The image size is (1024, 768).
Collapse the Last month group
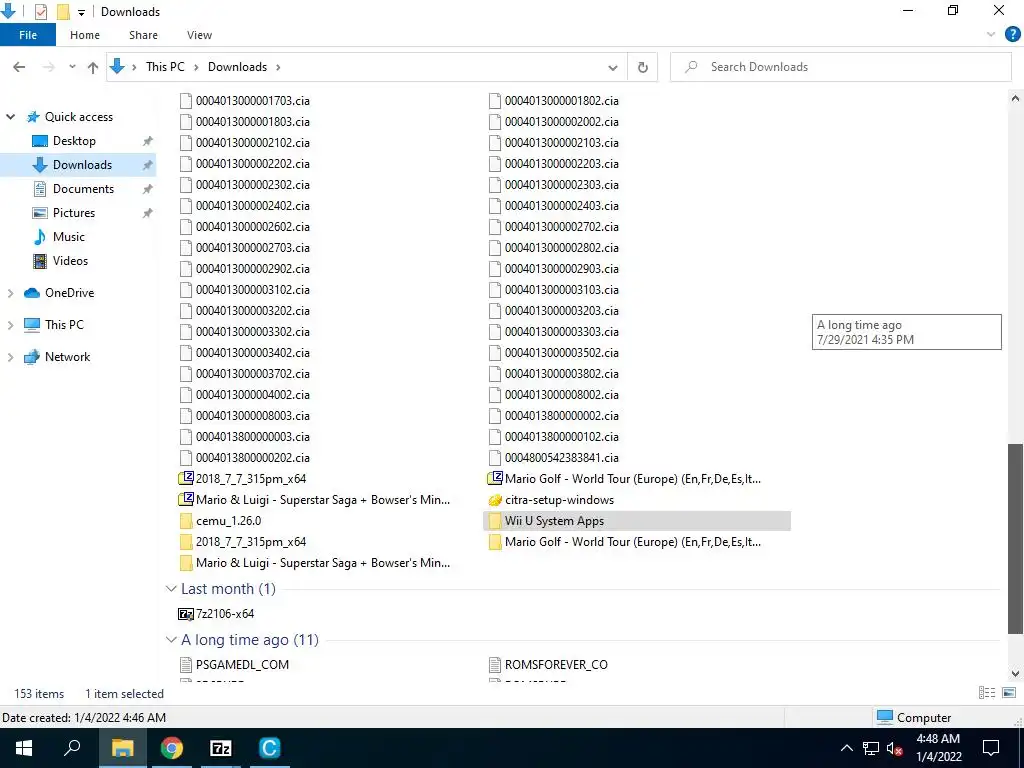click(171, 589)
